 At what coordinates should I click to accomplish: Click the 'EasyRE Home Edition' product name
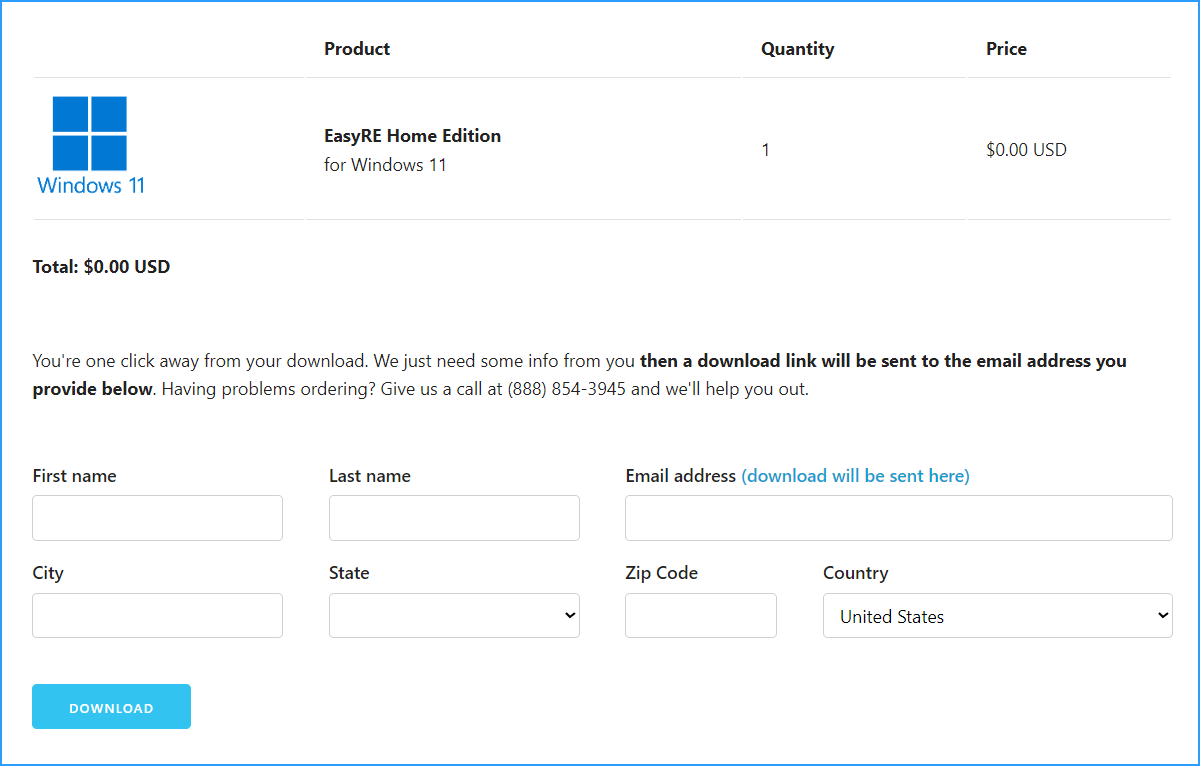click(412, 135)
